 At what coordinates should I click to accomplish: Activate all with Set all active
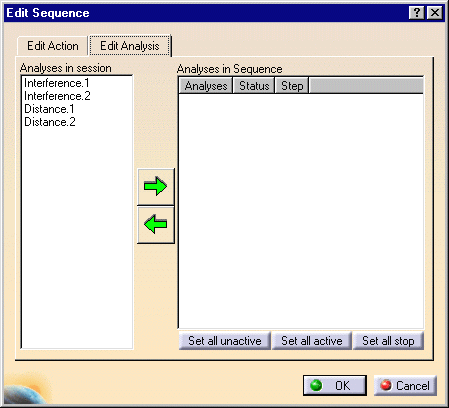[x=312, y=341]
